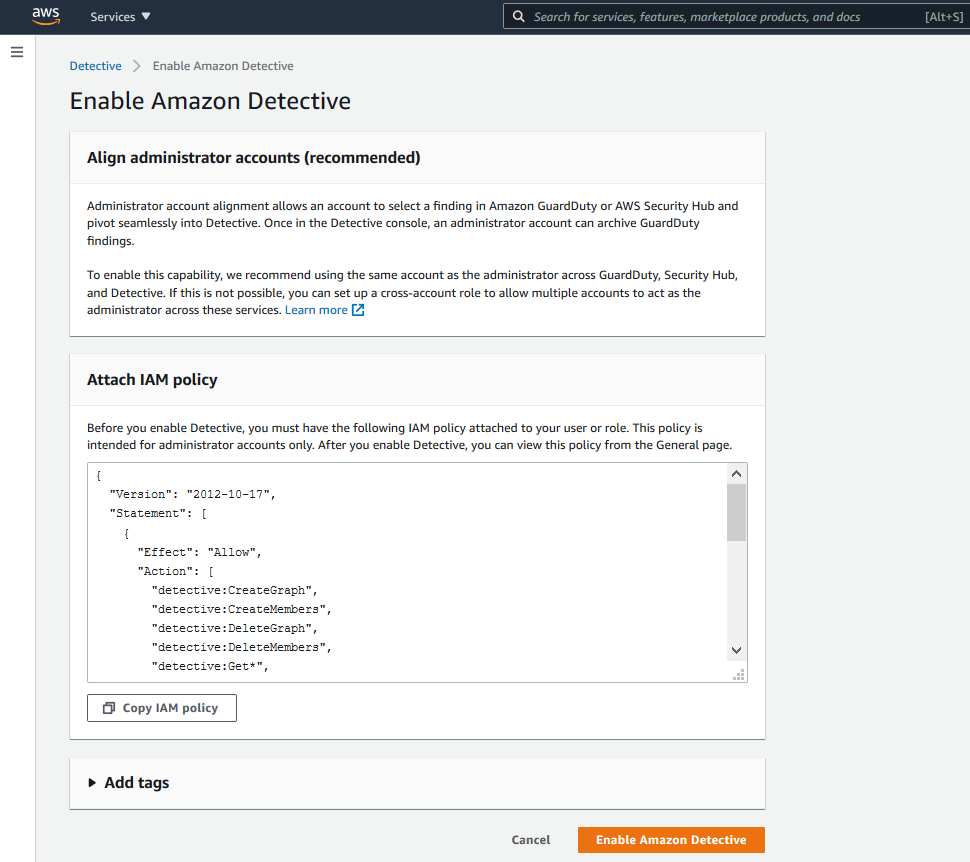Screen dimensions: 970x862
Task: Click the "detective:Get*" policy line
Action: 210,666
